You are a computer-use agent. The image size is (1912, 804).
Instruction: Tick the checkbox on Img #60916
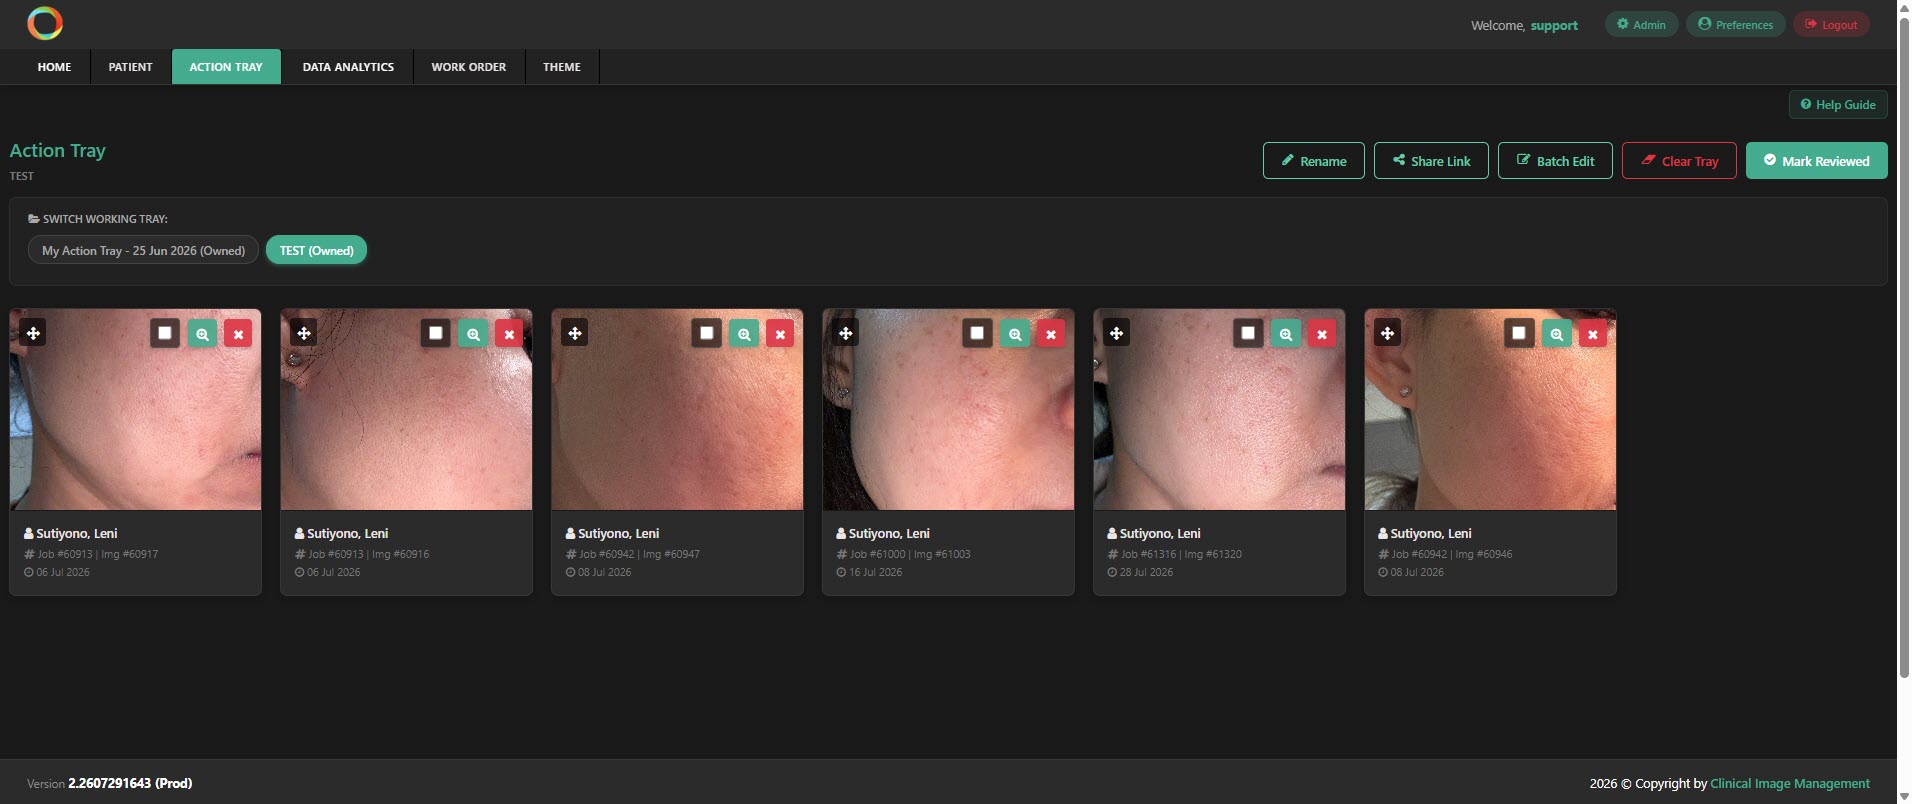[x=436, y=333]
